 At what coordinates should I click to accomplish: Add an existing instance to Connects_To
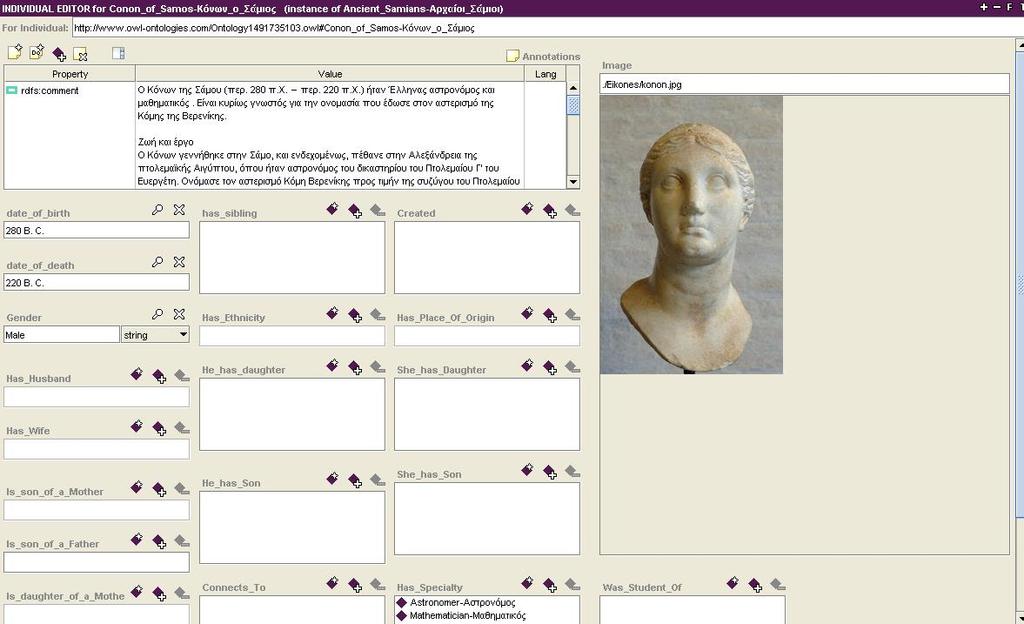[355, 584]
